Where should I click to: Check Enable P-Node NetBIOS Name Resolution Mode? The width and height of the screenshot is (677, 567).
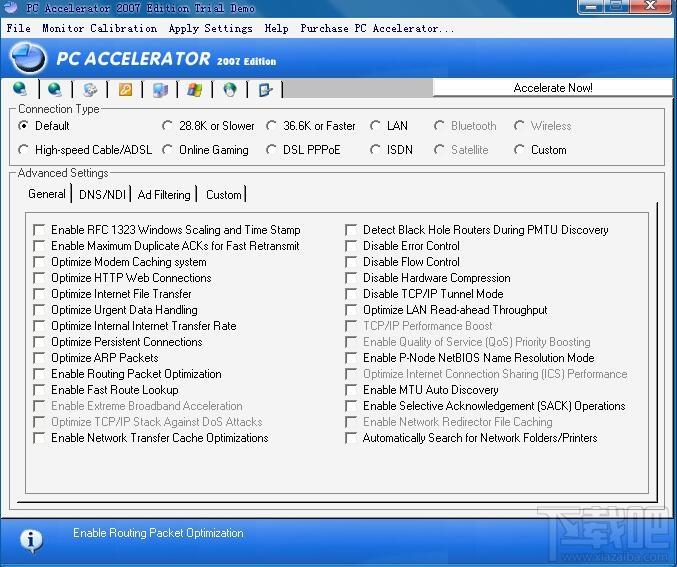click(351, 358)
